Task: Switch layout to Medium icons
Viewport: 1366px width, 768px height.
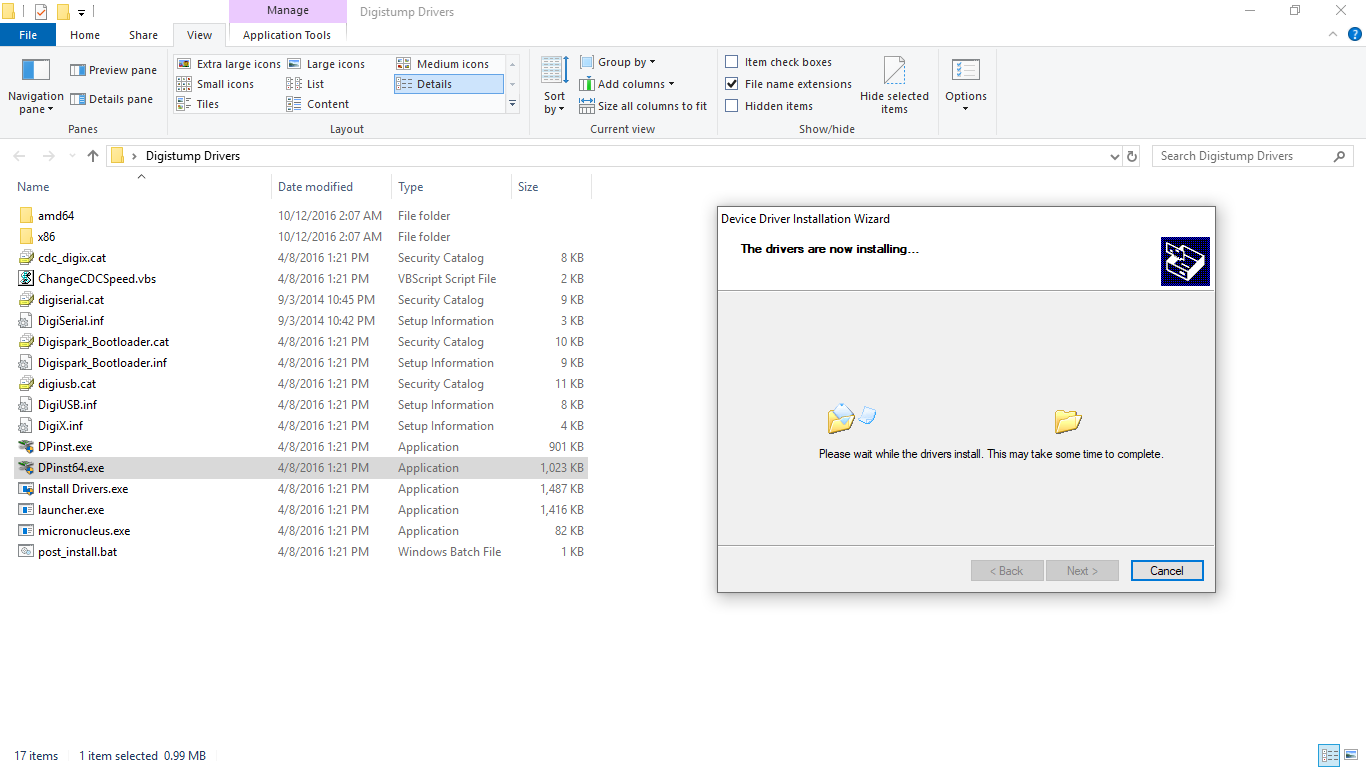Action: pyautogui.click(x=443, y=64)
